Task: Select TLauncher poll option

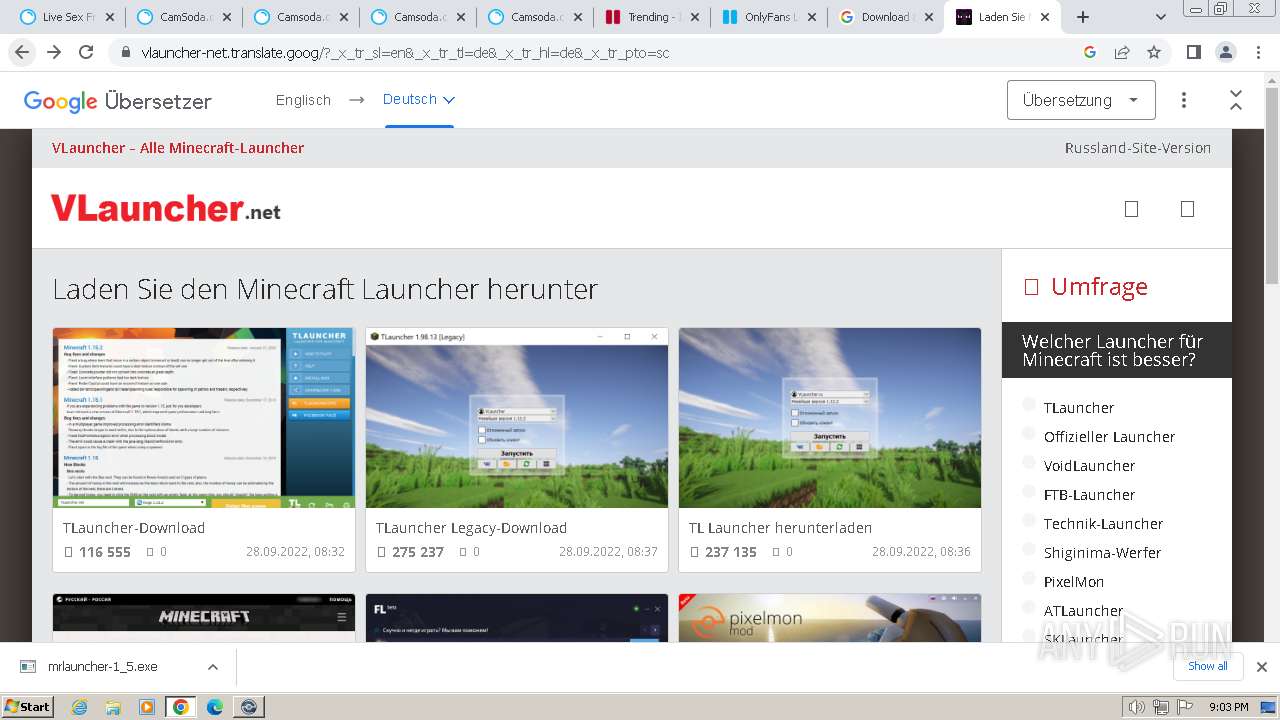Action: click(x=1029, y=405)
